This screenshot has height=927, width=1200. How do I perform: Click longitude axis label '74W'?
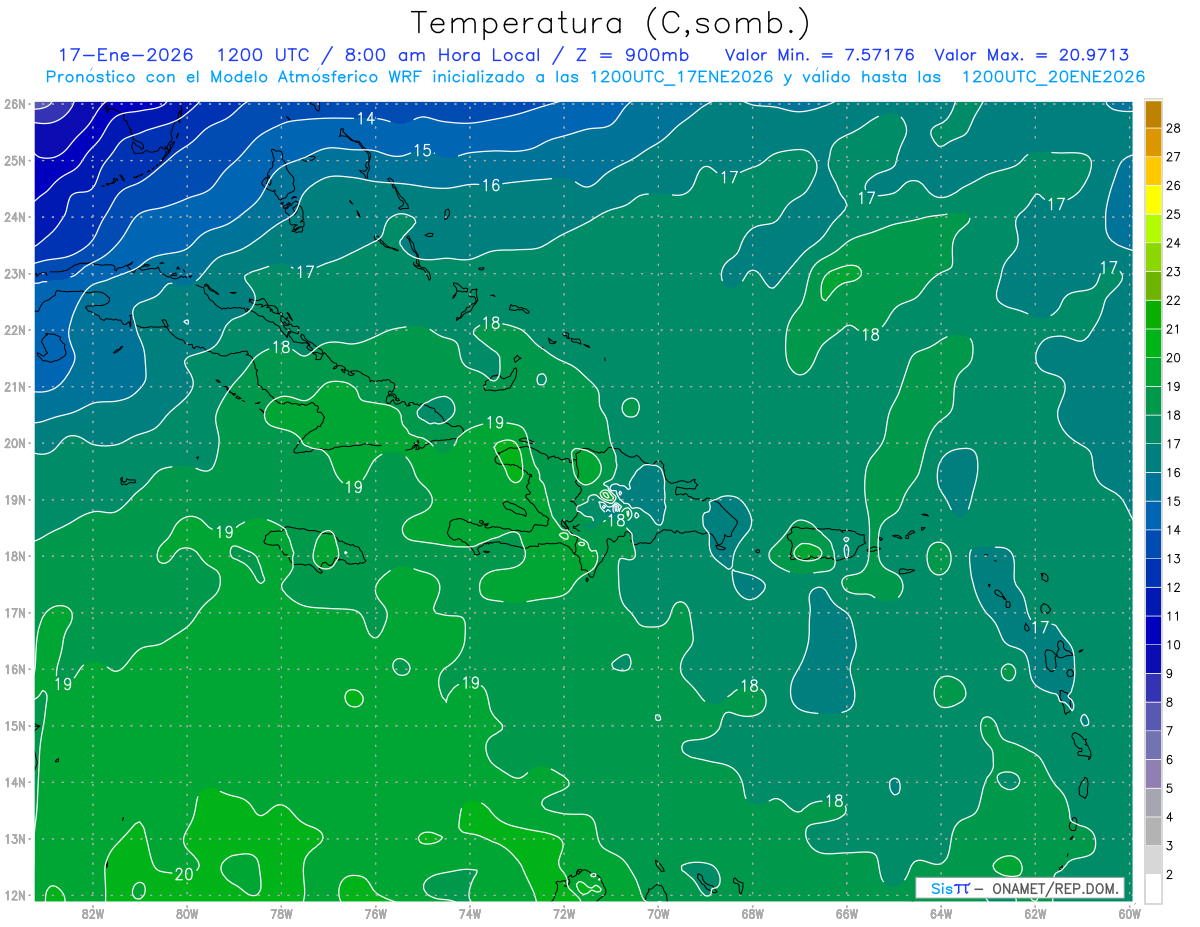point(470,913)
